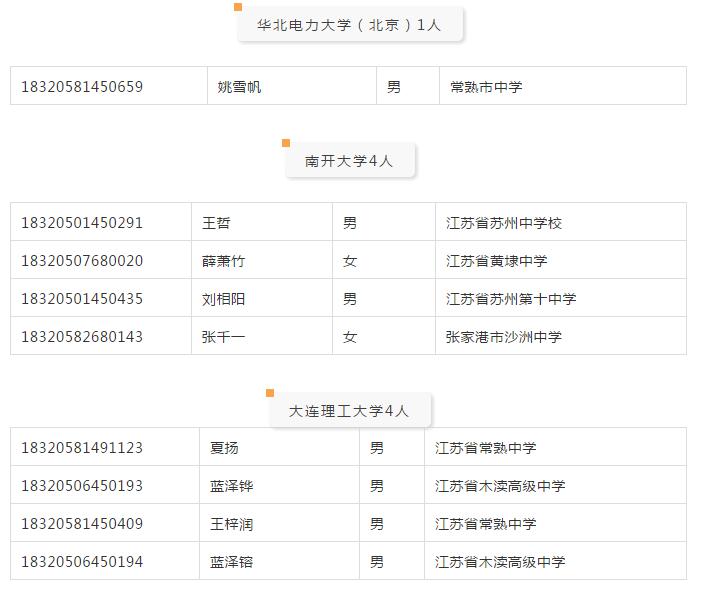712x598 pixels.
Task: Select the name 张千一
Action: (x=223, y=337)
